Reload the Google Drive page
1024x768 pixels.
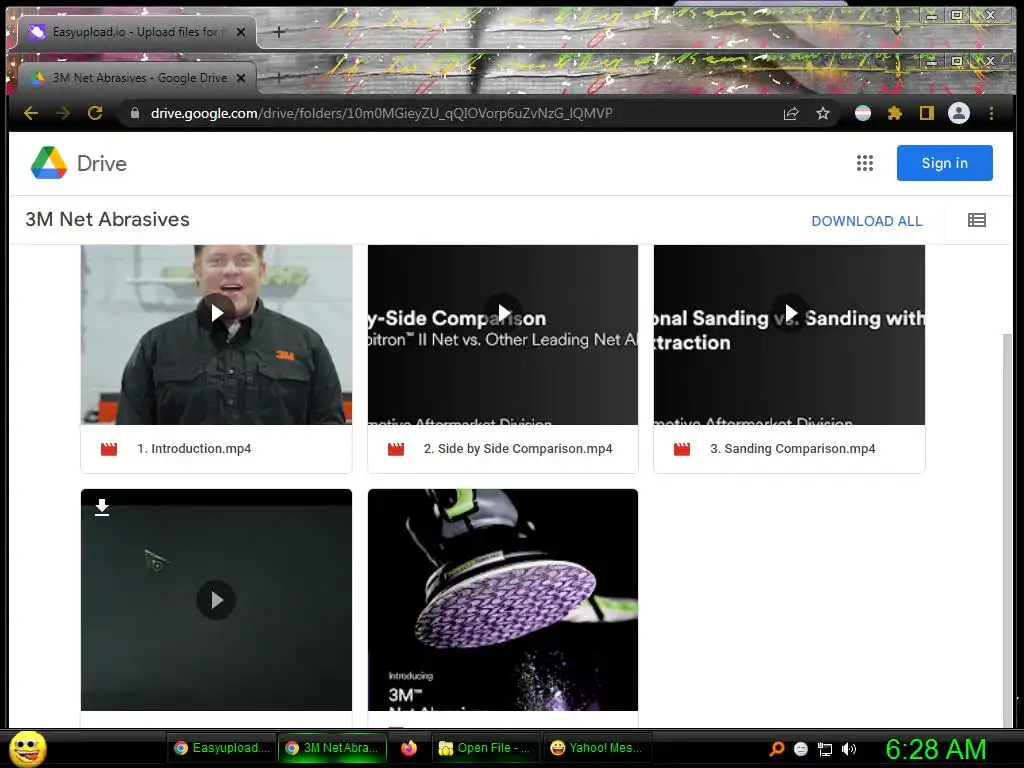coord(95,114)
